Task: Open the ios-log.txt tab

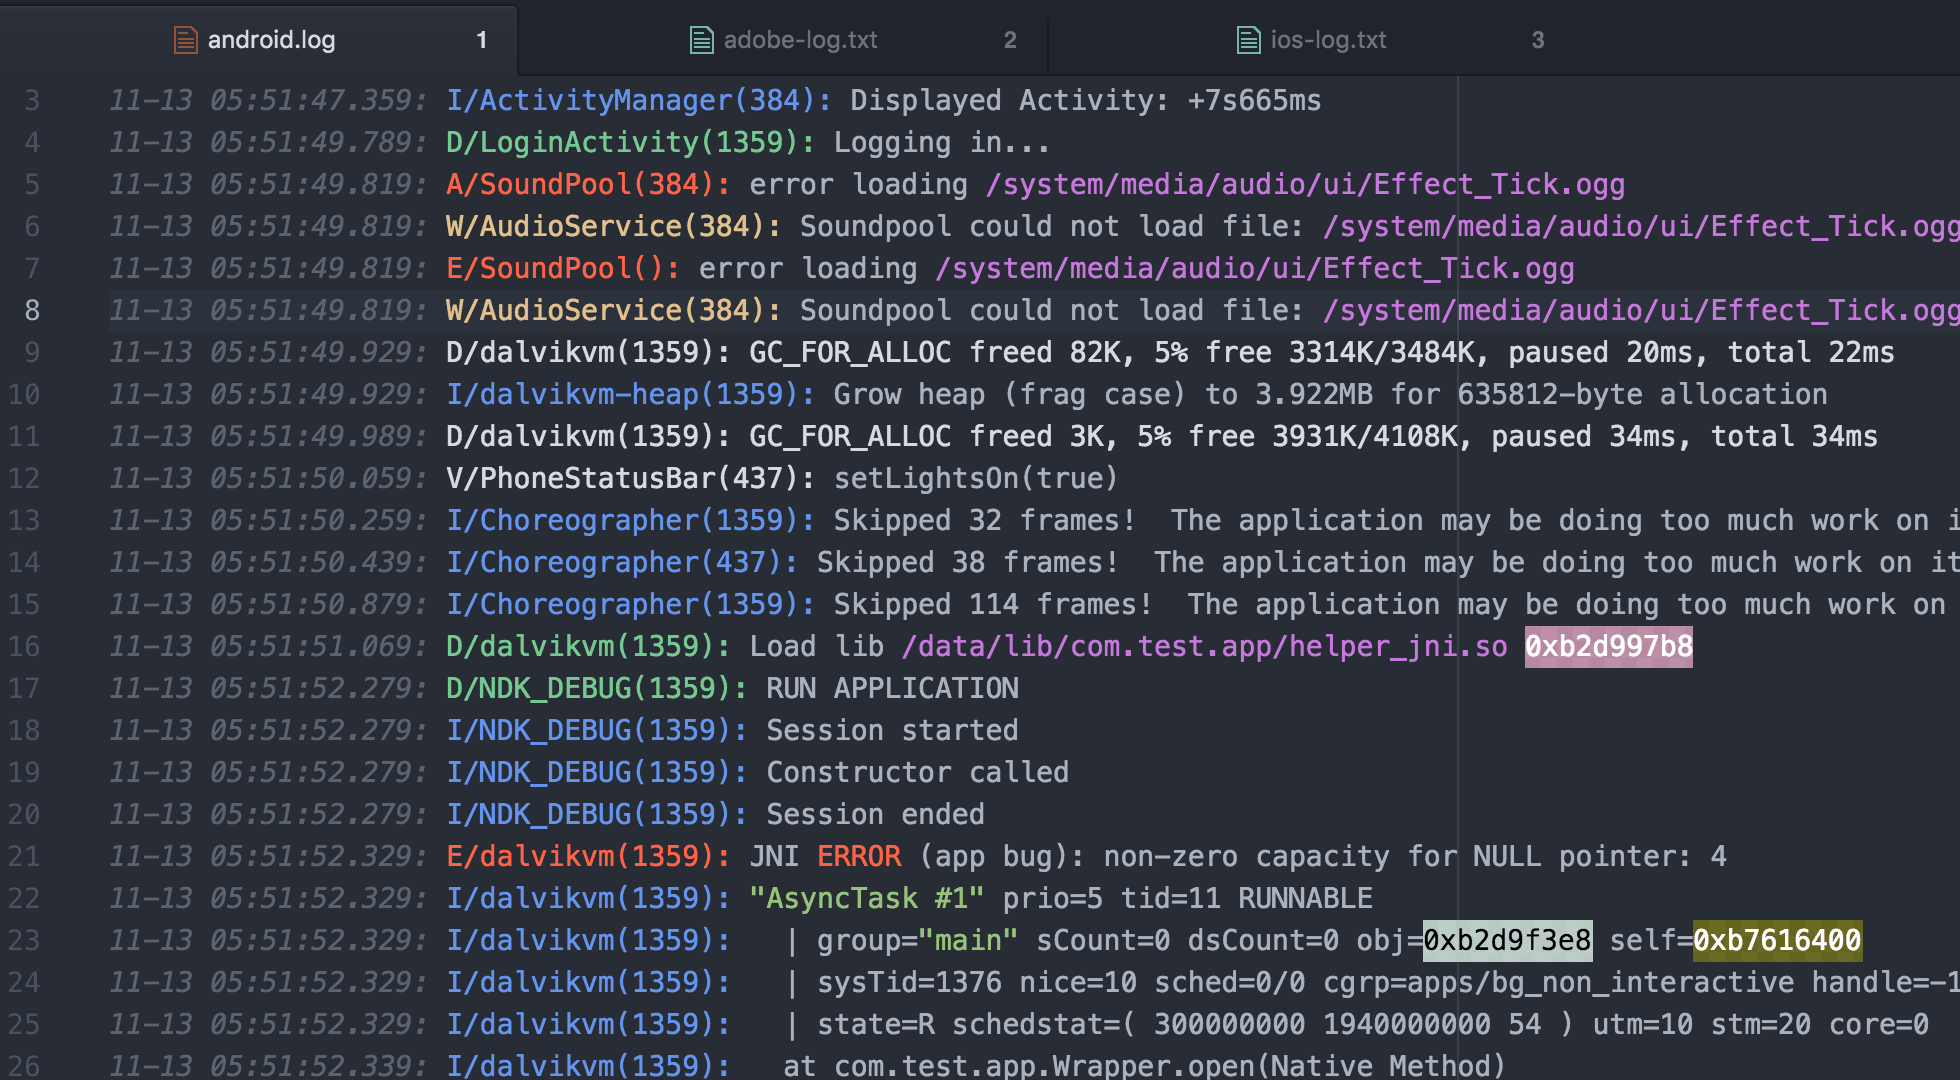Action: (x=1311, y=40)
